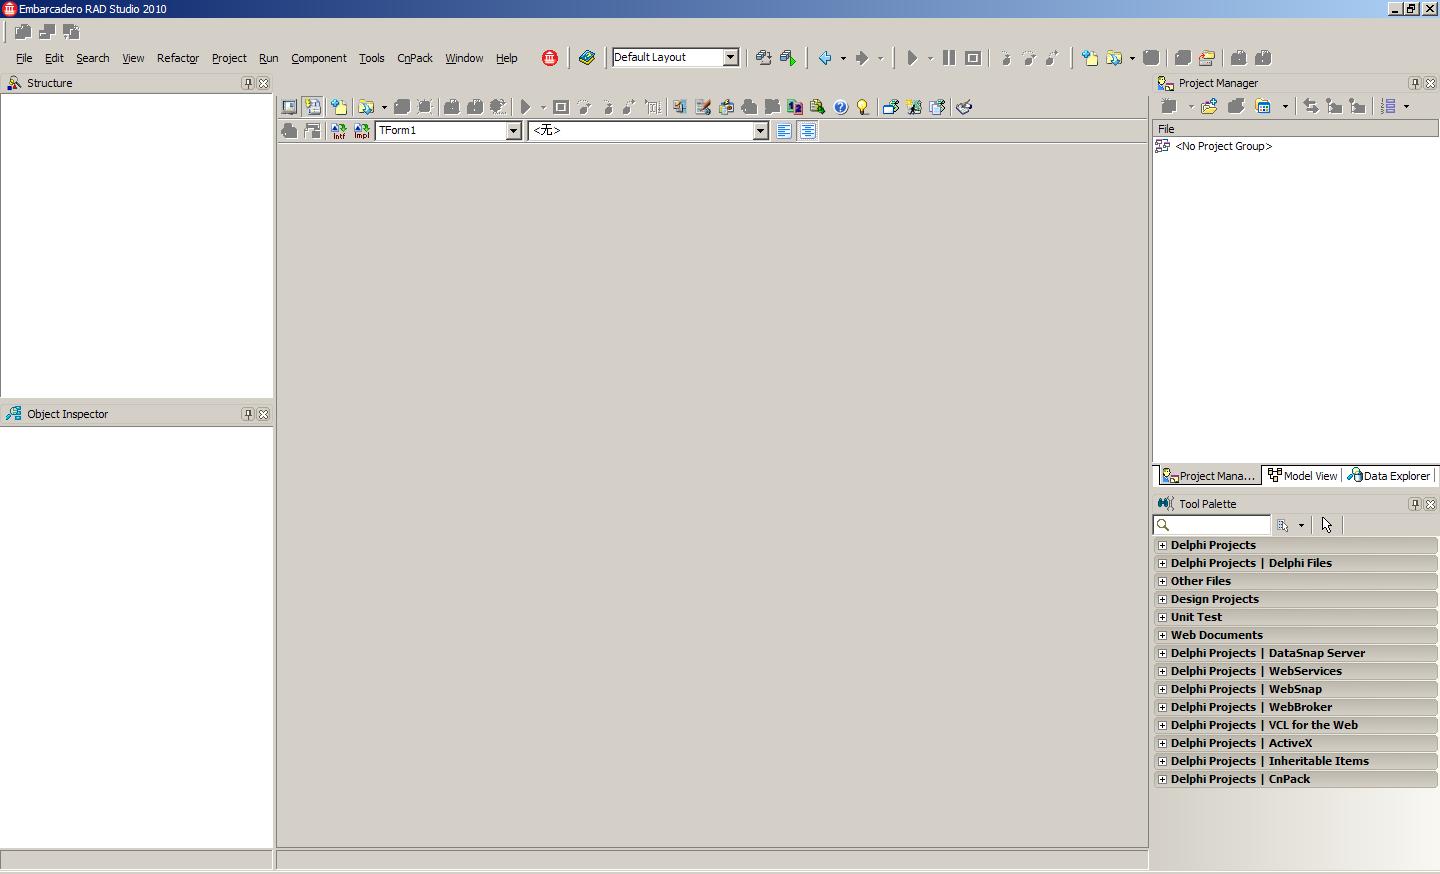Open the Default Layout dropdown
Image resolution: width=1440 pixels, height=874 pixels.
(x=731, y=57)
